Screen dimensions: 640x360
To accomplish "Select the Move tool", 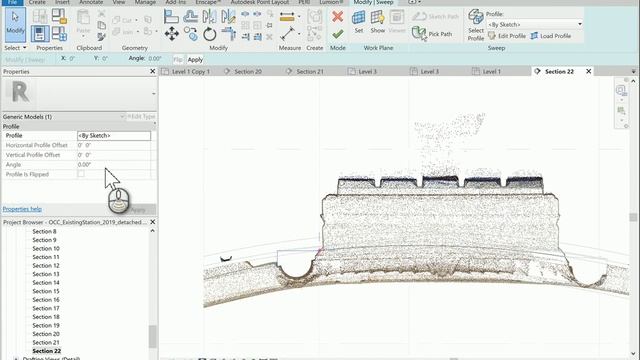I will [171, 33].
